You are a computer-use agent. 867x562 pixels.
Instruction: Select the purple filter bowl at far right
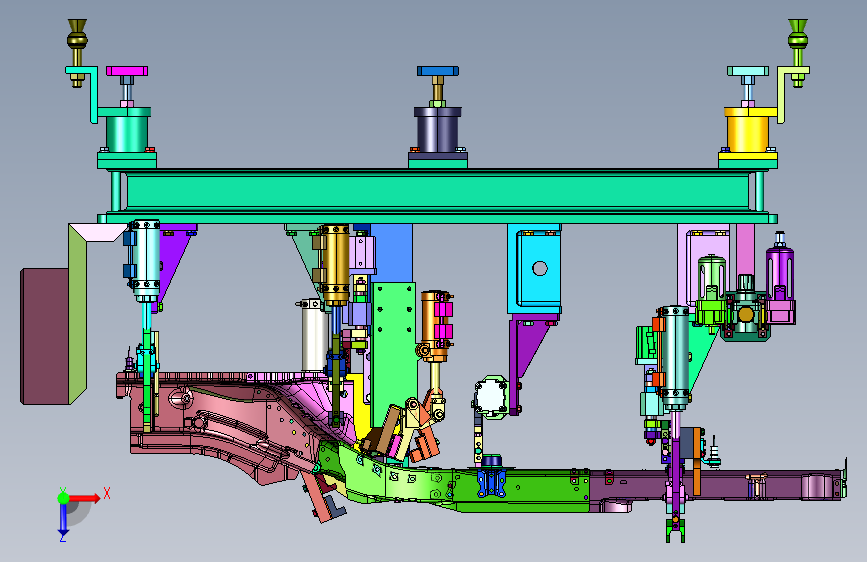tap(780, 277)
